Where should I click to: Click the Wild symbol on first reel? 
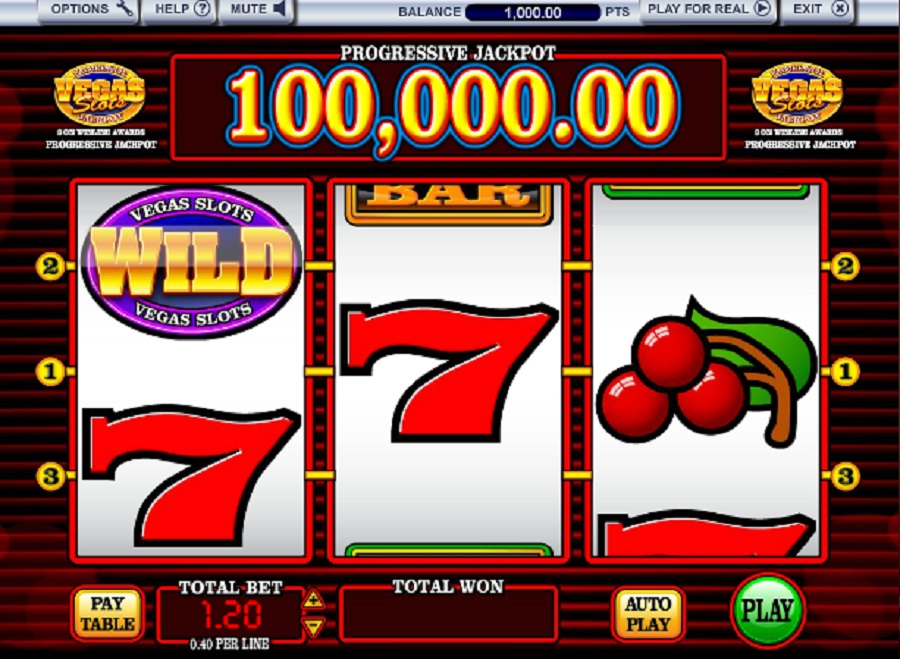pos(192,263)
